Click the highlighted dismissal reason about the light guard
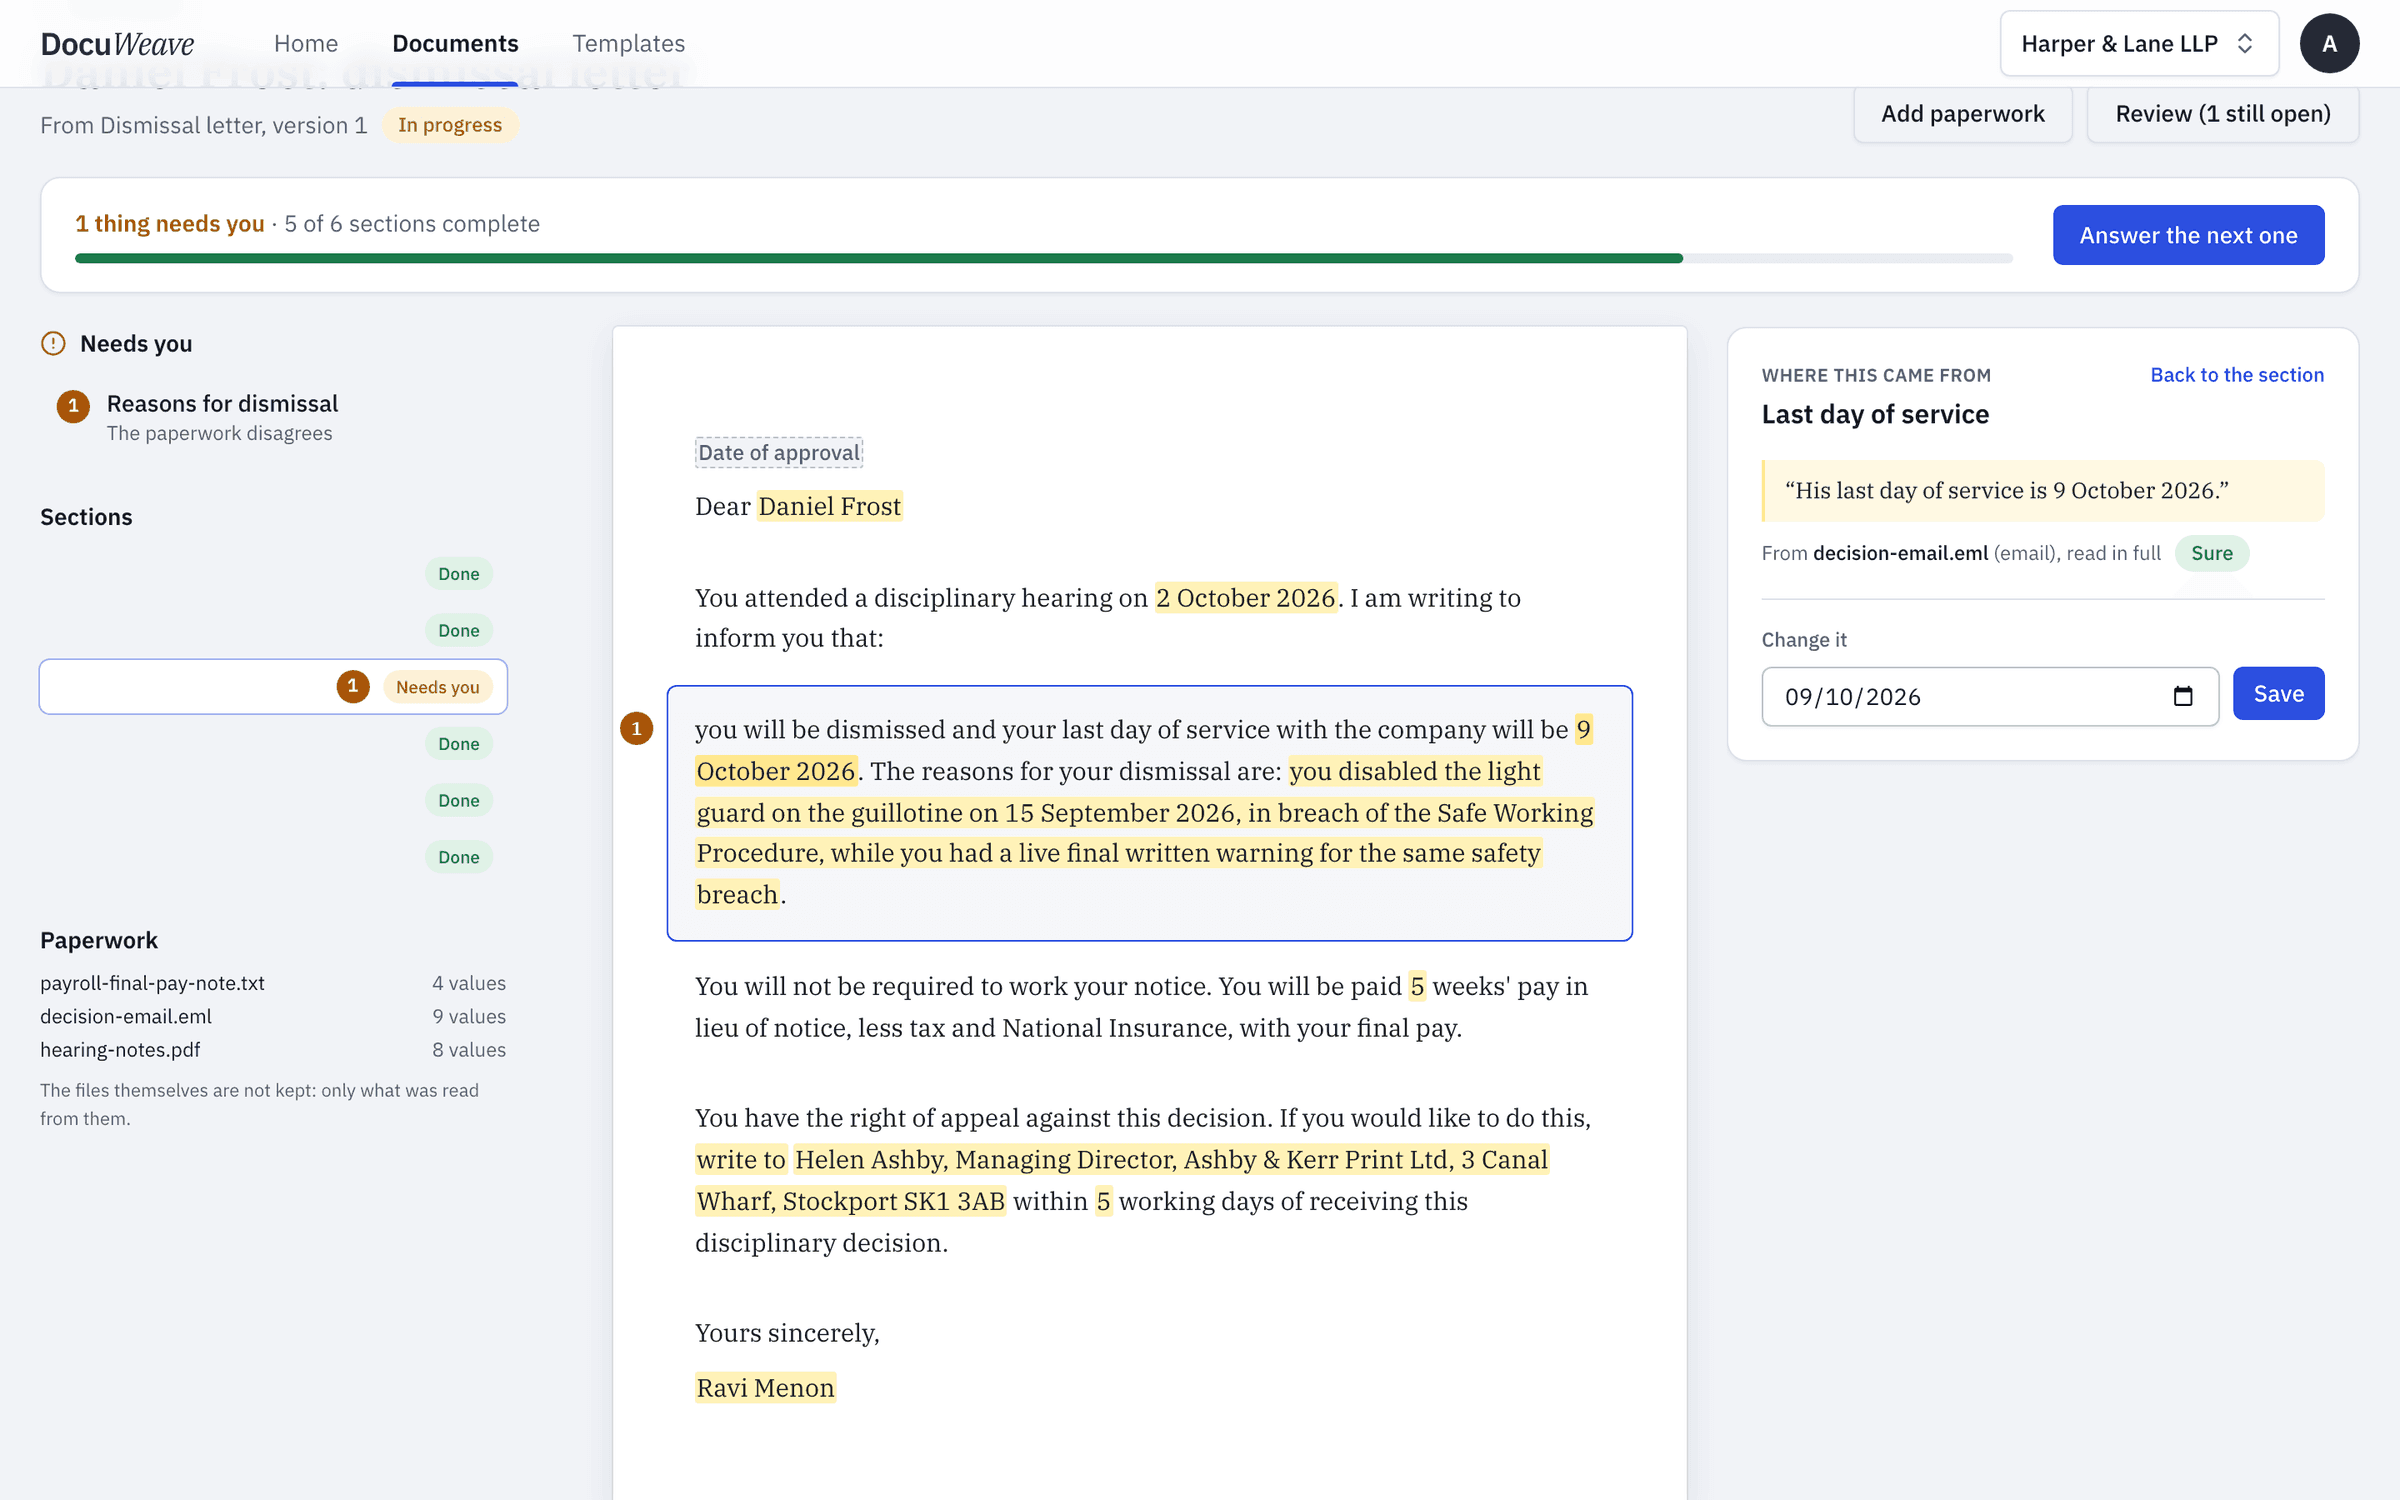Screen dimensions: 2400x1500 coord(1145,832)
